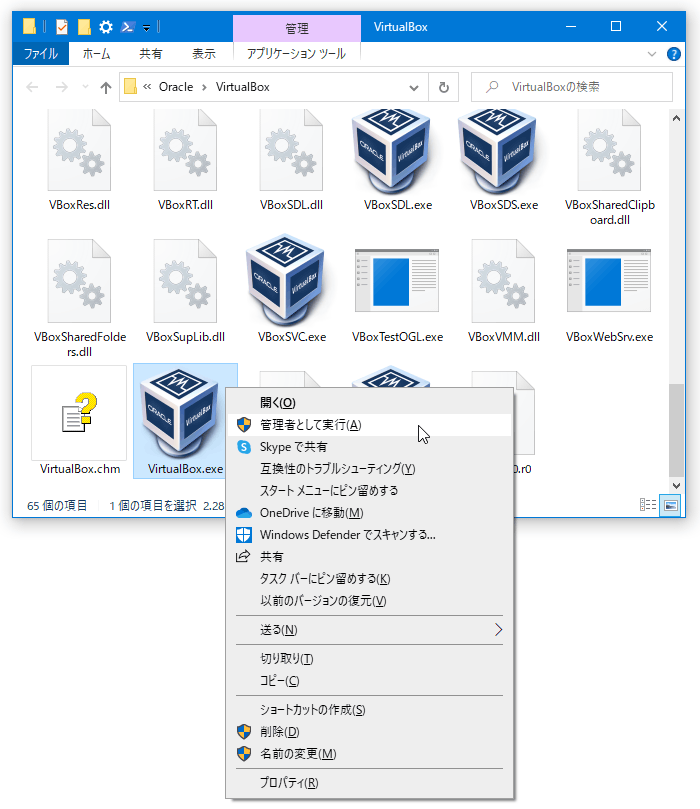Click the refresh button next to address bar

point(444,87)
